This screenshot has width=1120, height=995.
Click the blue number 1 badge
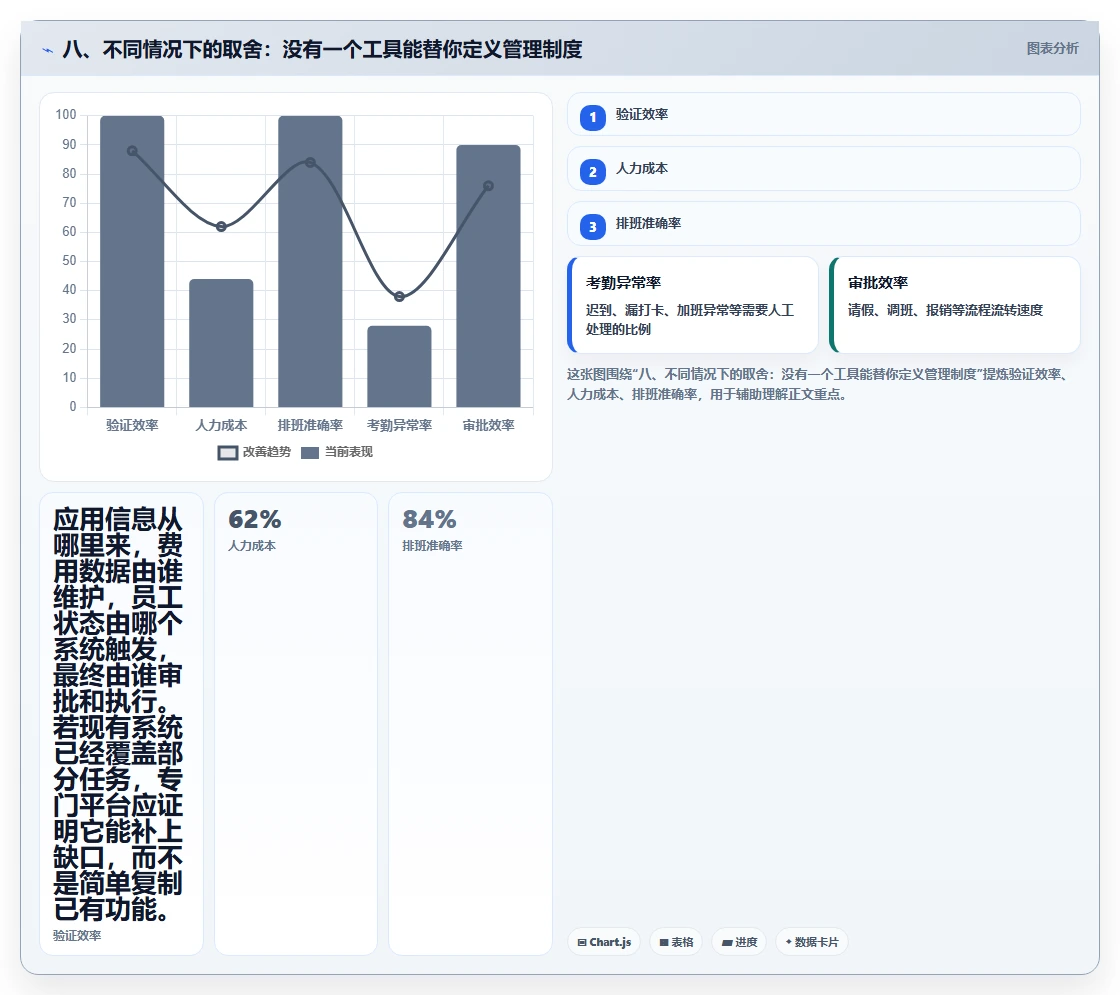tap(593, 118)
